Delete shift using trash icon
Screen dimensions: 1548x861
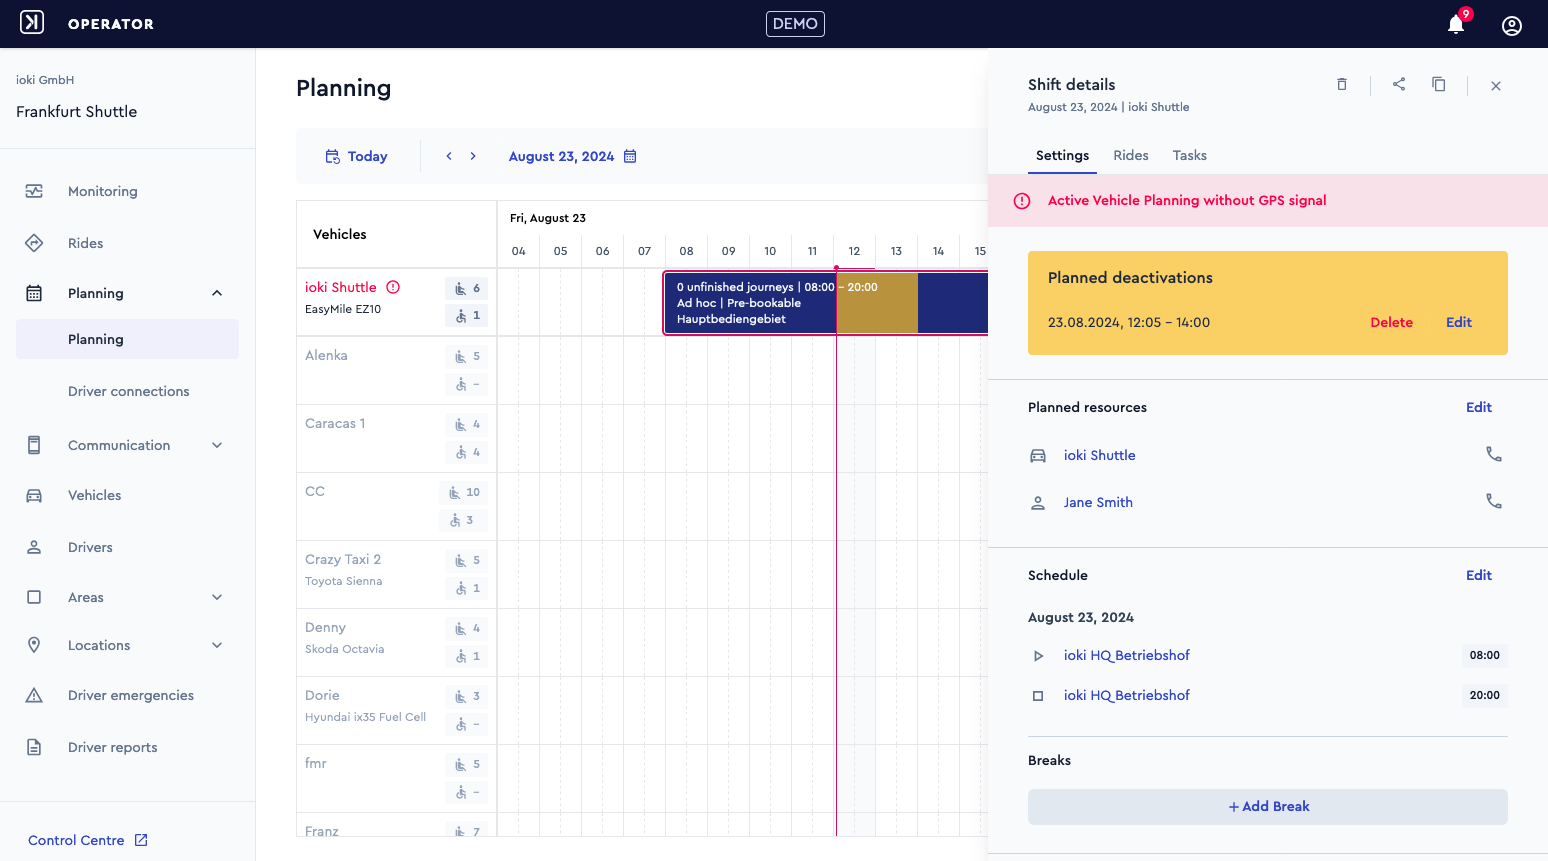click(1342, 85)
